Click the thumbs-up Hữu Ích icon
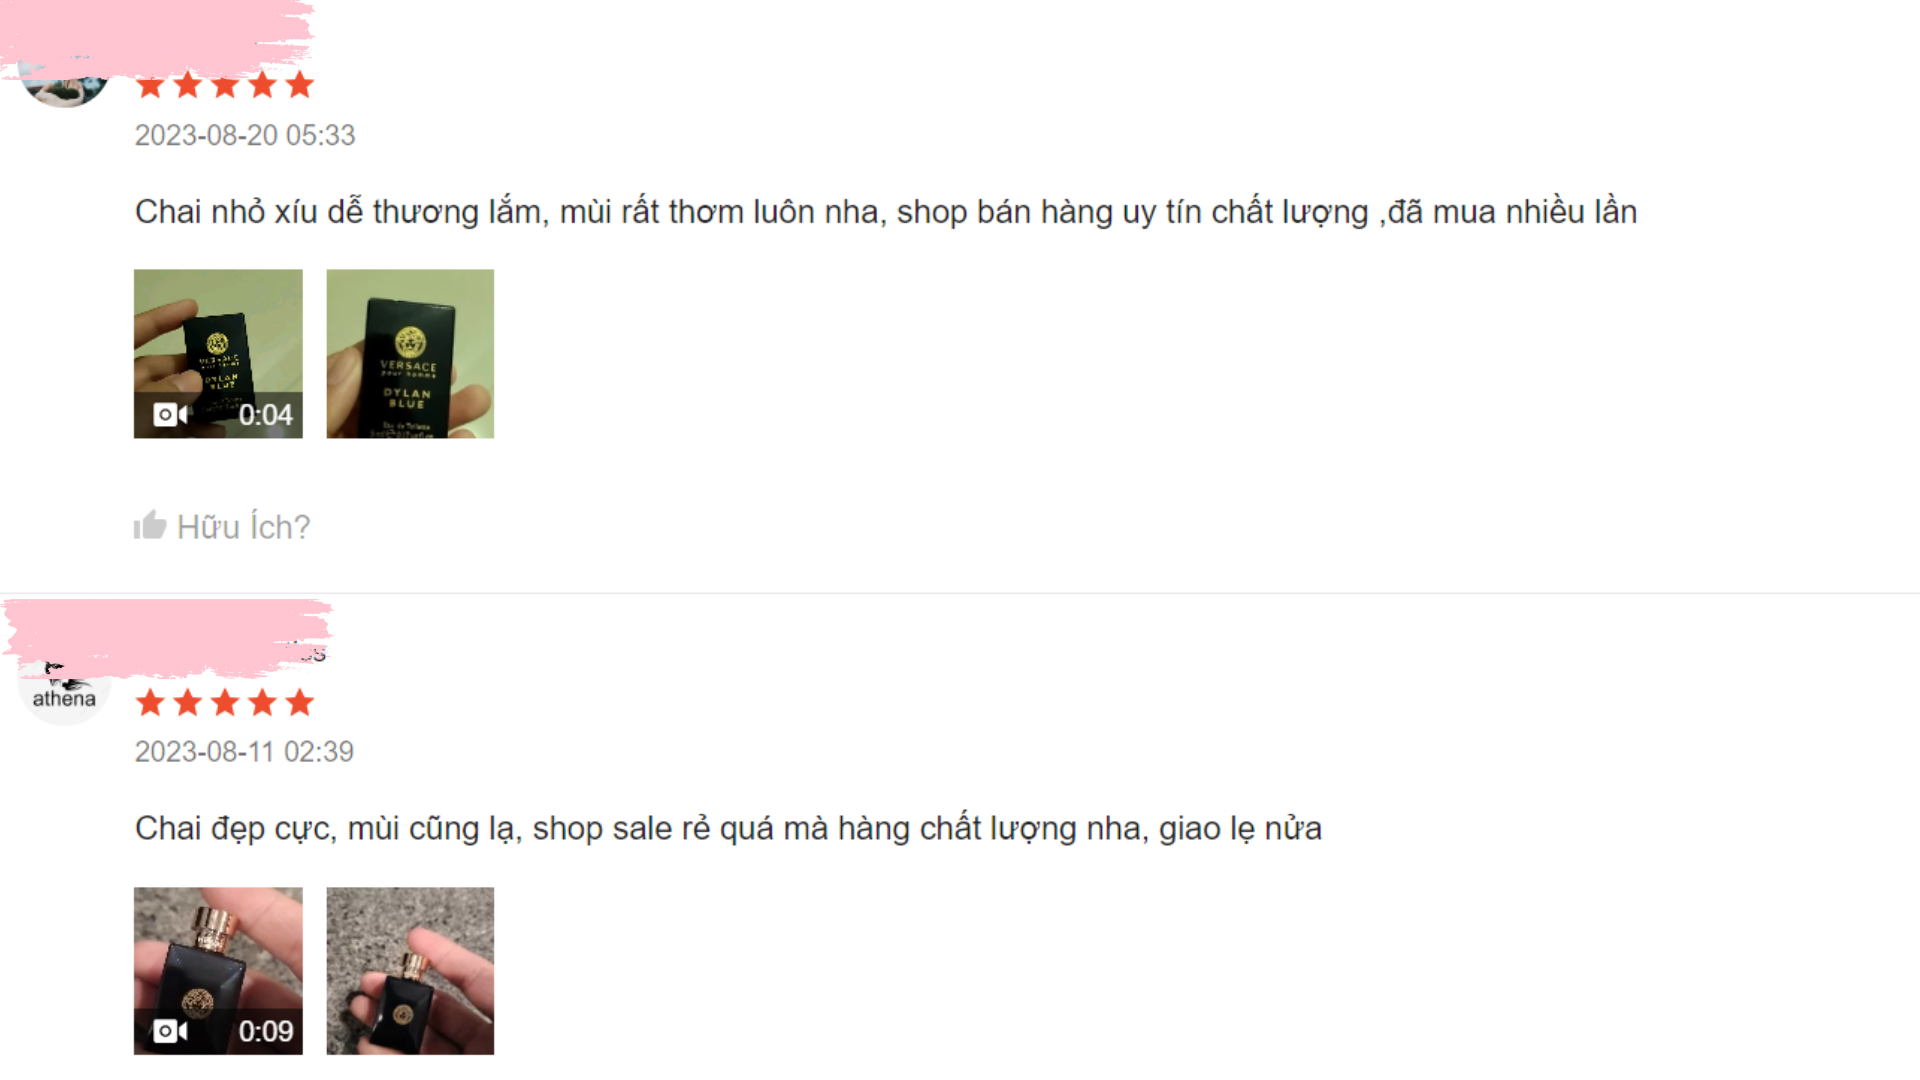The width and height of the screenshot is (1920, 1080). [x=150, y=525]
